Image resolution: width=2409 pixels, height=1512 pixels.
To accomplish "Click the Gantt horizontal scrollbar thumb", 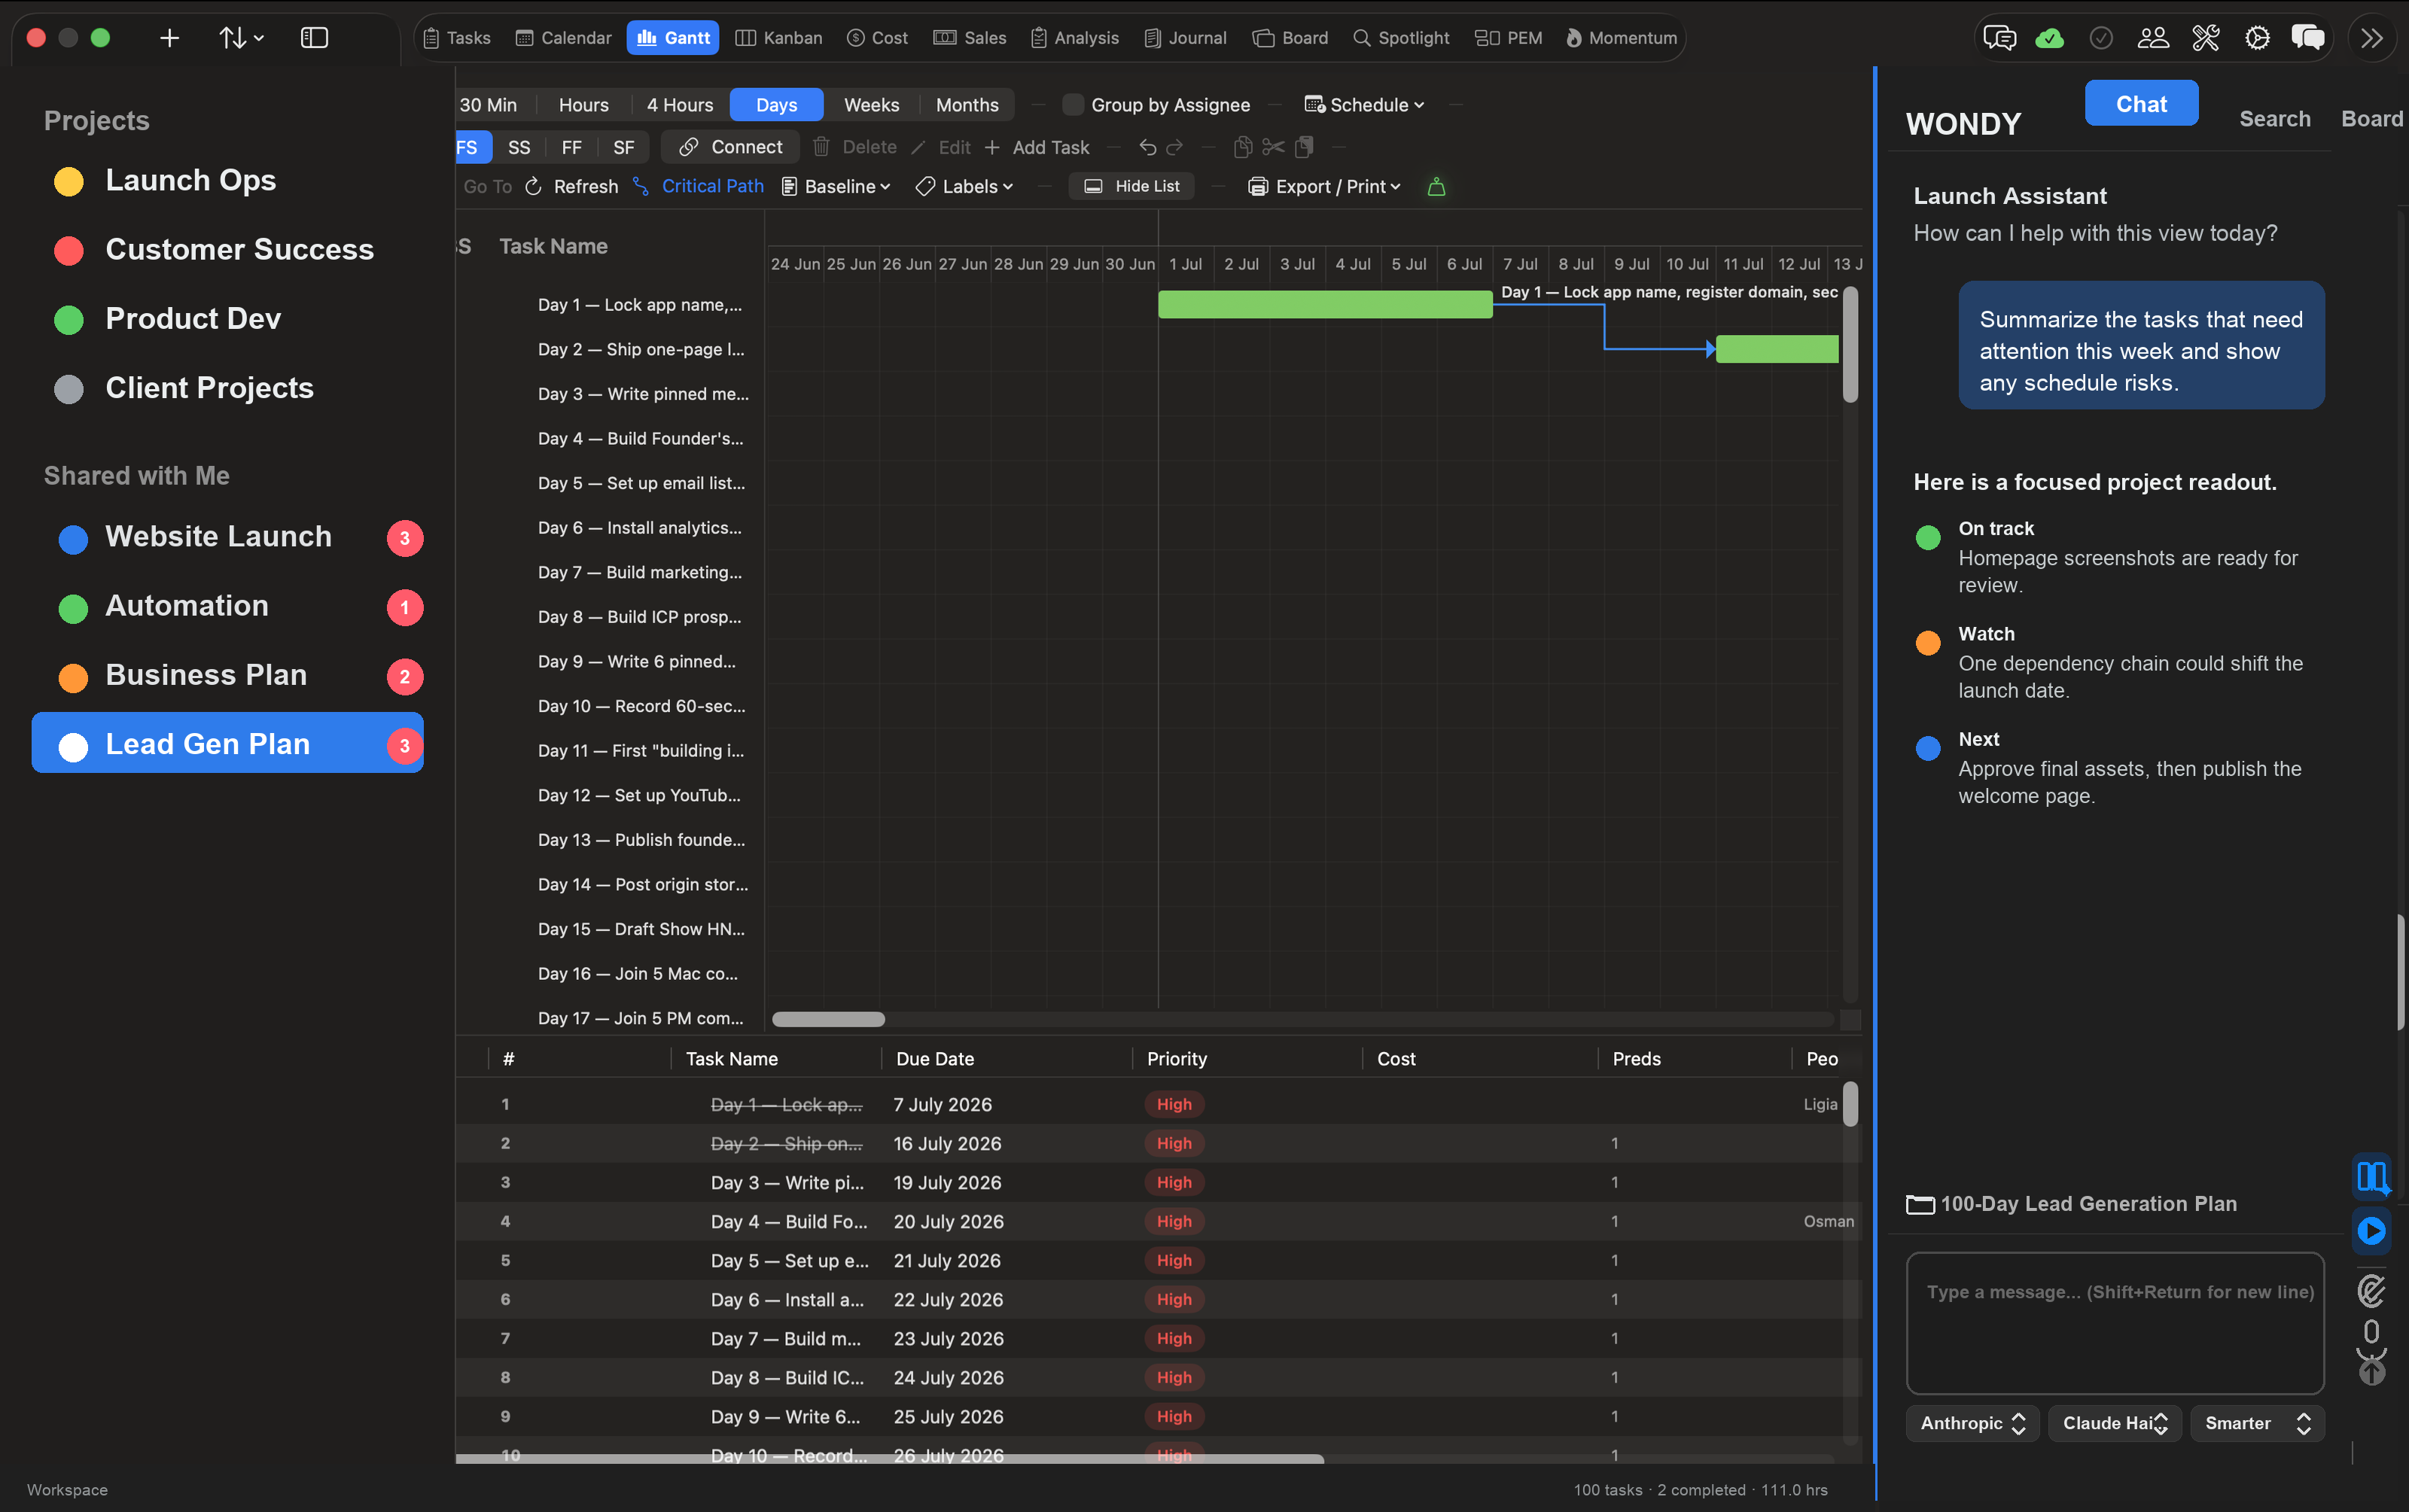I will [828, 1019].
